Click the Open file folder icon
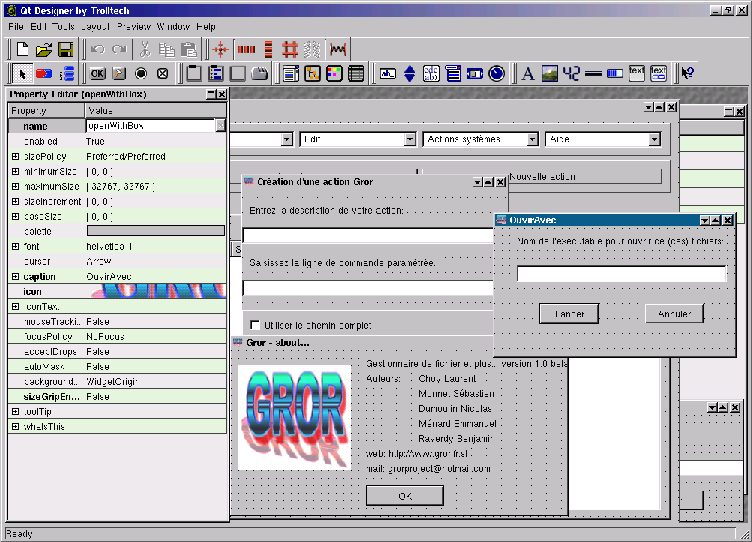752x542 pixels. [x=44, y=49]
